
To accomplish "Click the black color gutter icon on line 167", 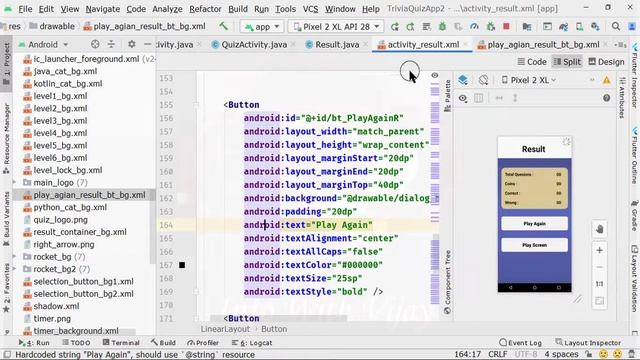I will pyautogui.click(x=182, y=265).
